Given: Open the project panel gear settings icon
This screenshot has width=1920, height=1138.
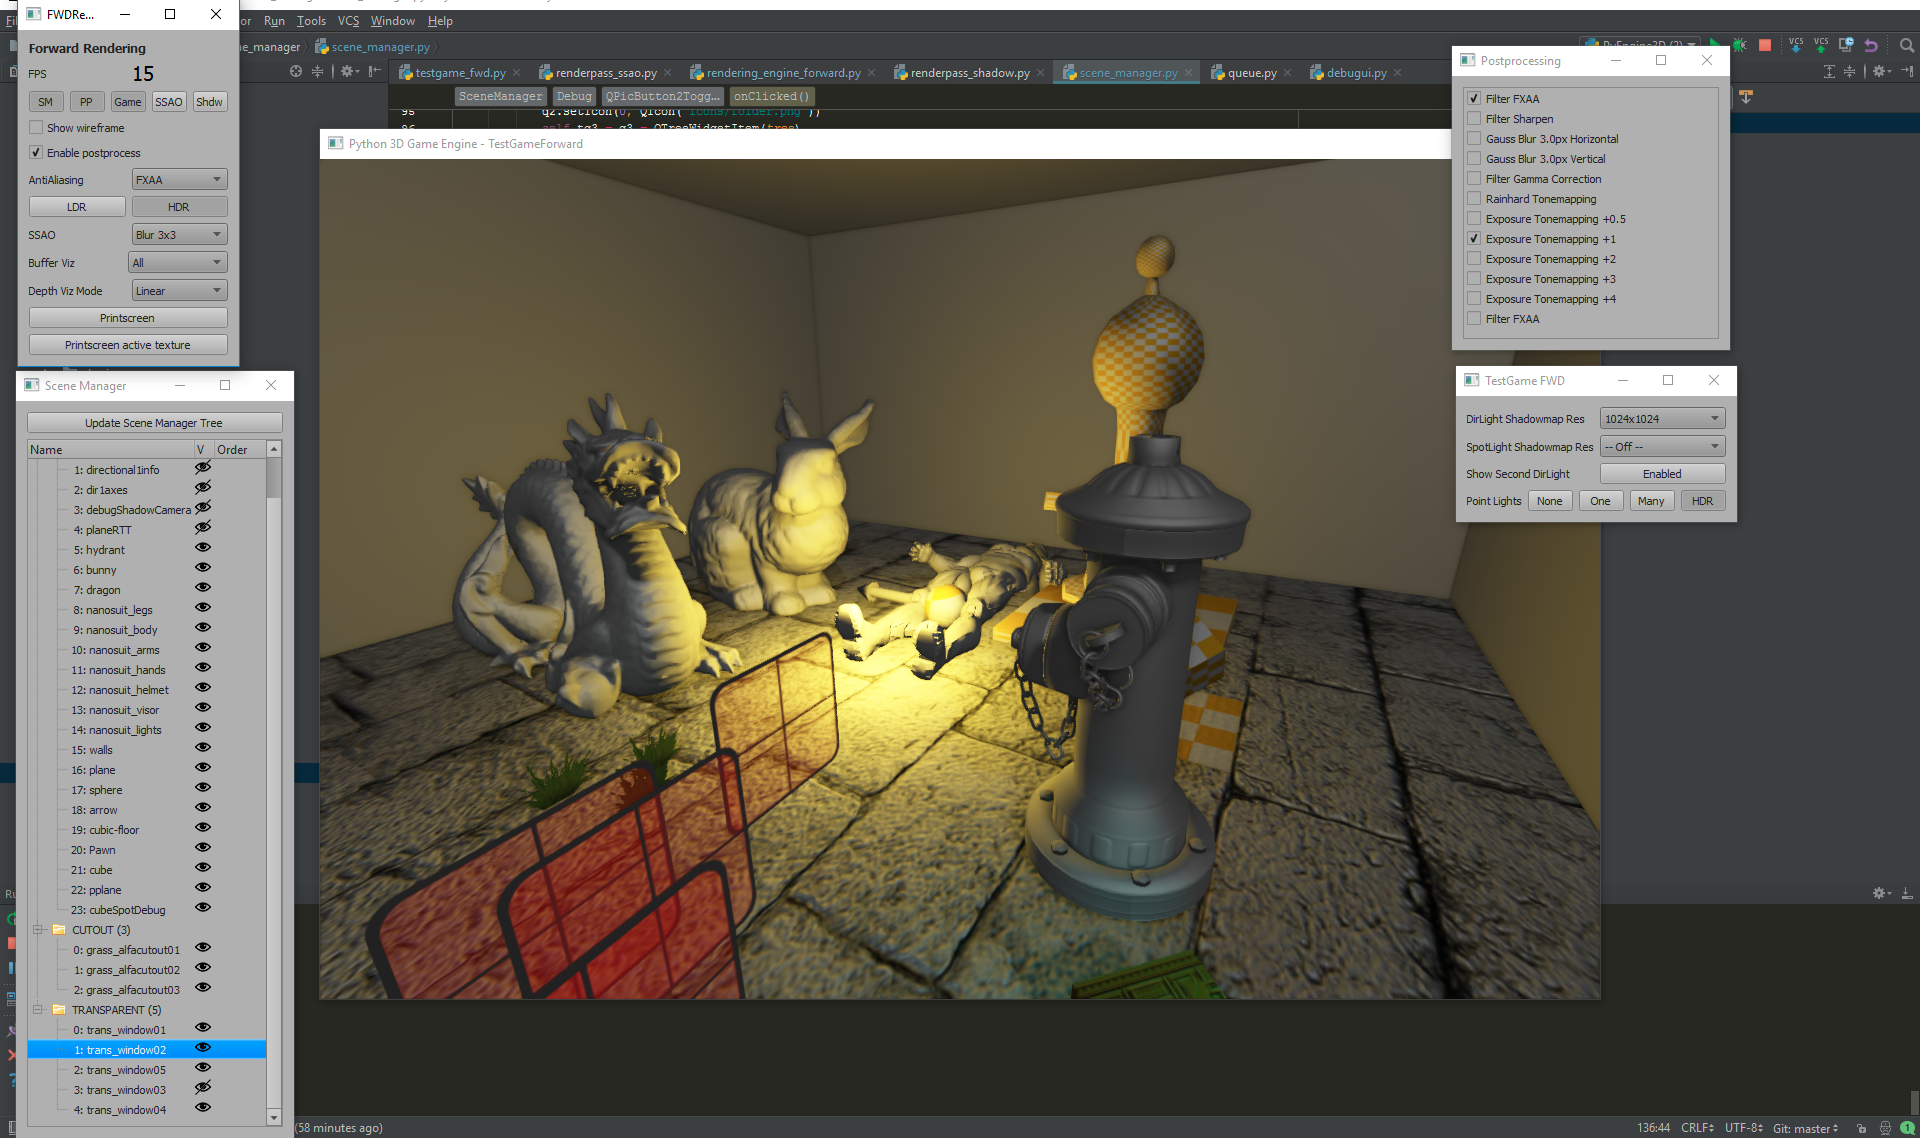Looking at the screenshot, I should point(348,71).
